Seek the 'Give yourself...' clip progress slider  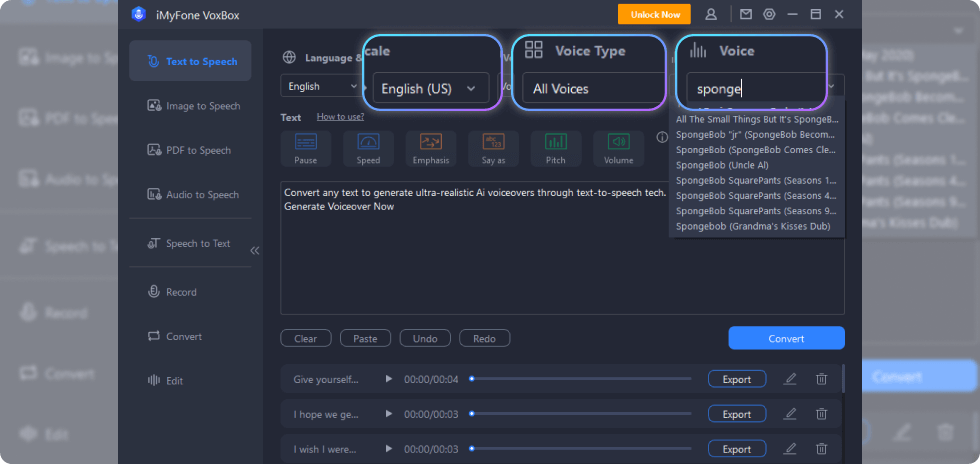click(581, 379)
